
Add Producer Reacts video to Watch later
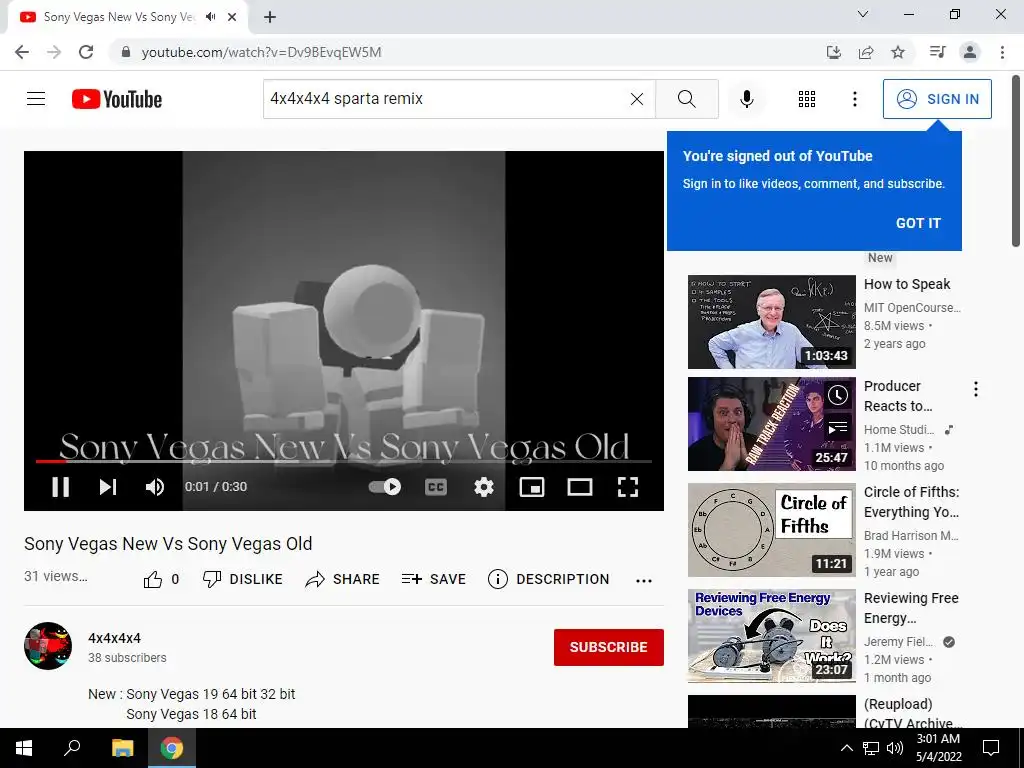tap(838, 395)
